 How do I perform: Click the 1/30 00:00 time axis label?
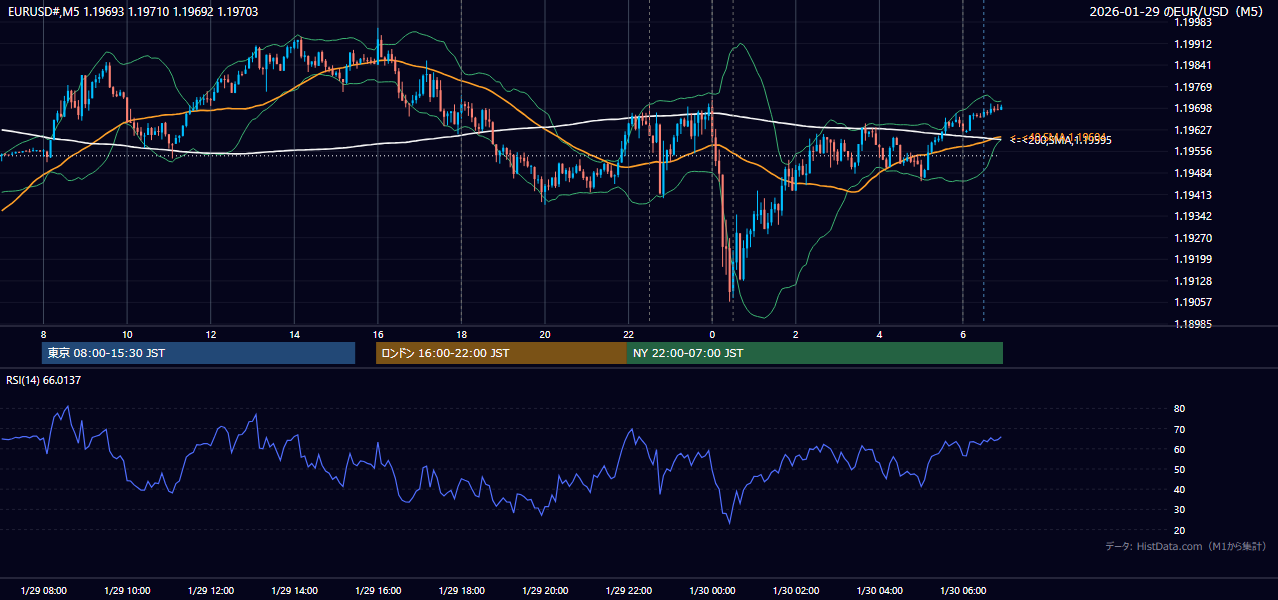click(712, 591)
